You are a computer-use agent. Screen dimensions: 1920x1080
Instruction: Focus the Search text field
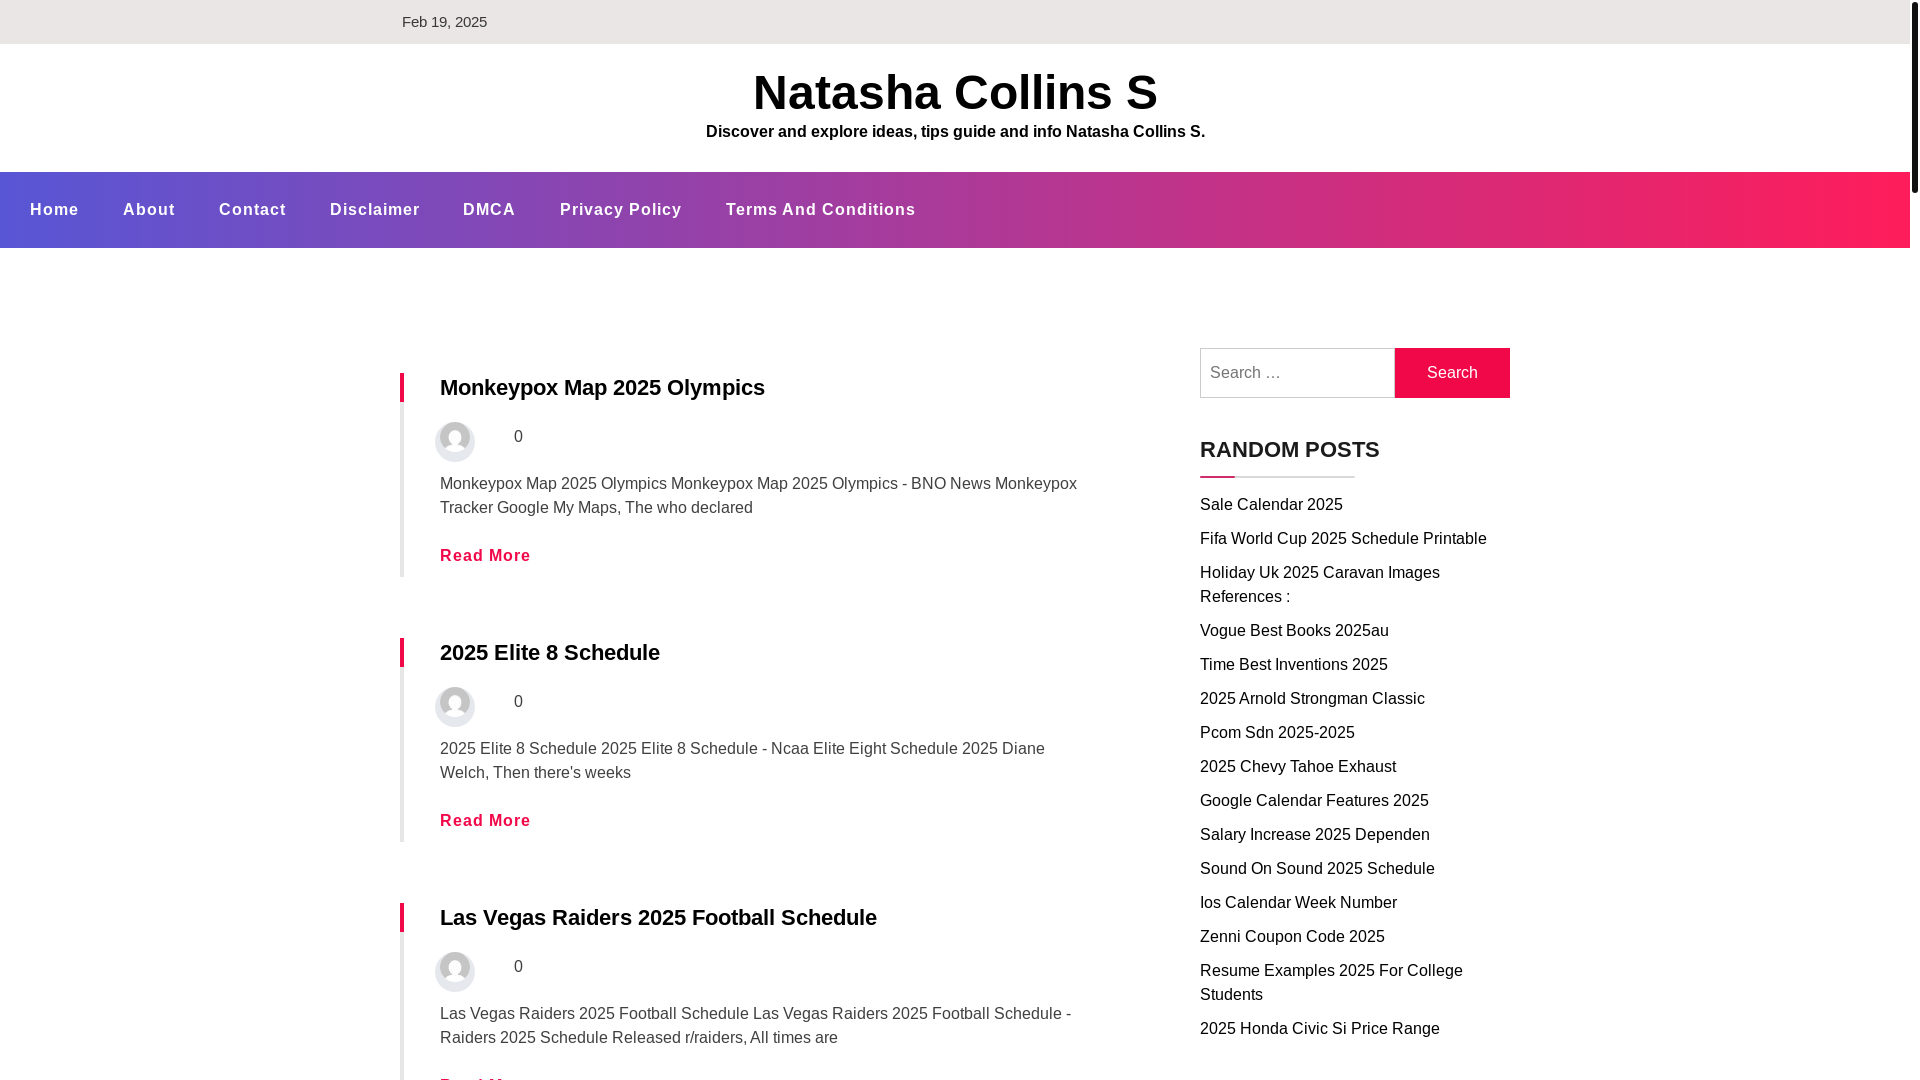point(1297,373)
